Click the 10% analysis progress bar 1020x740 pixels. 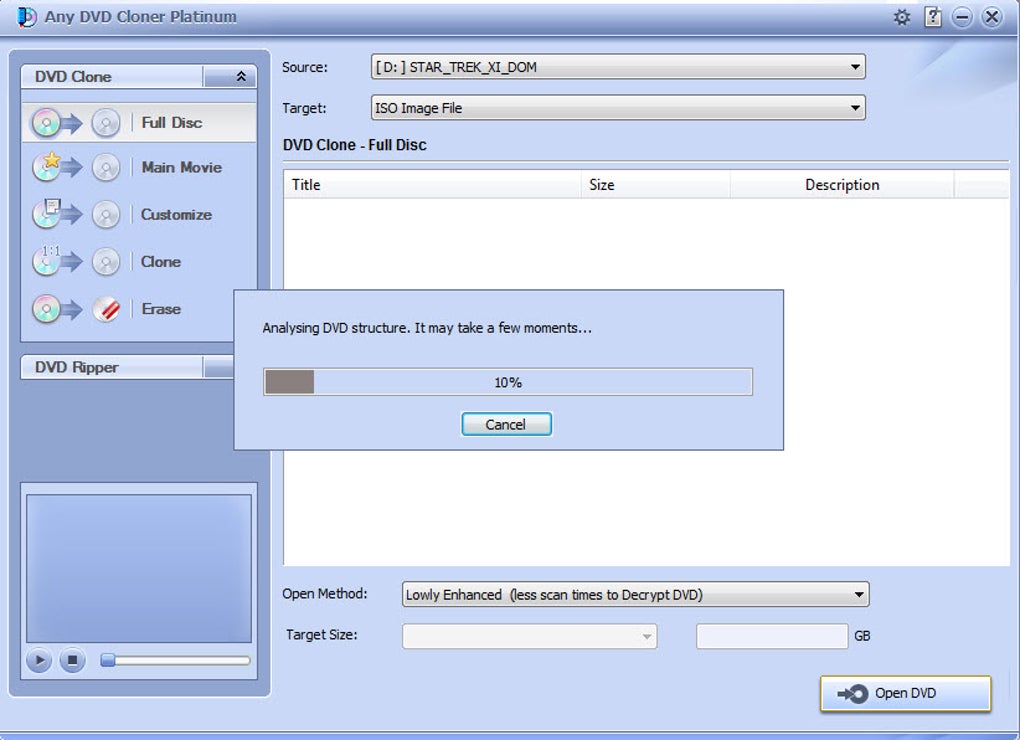click(508, 382)
